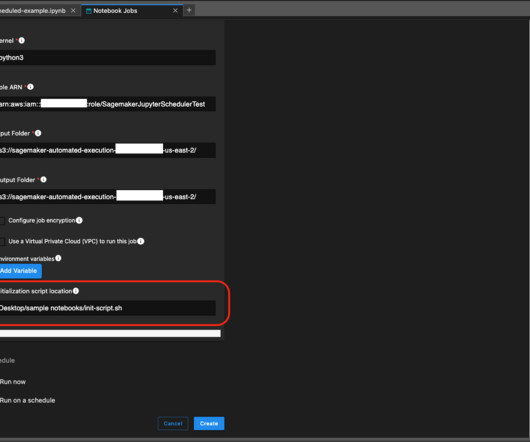The height and width of the screenshot is (442, 530).
Task: Click the Add Variable button
Action: tap(20, 271)
